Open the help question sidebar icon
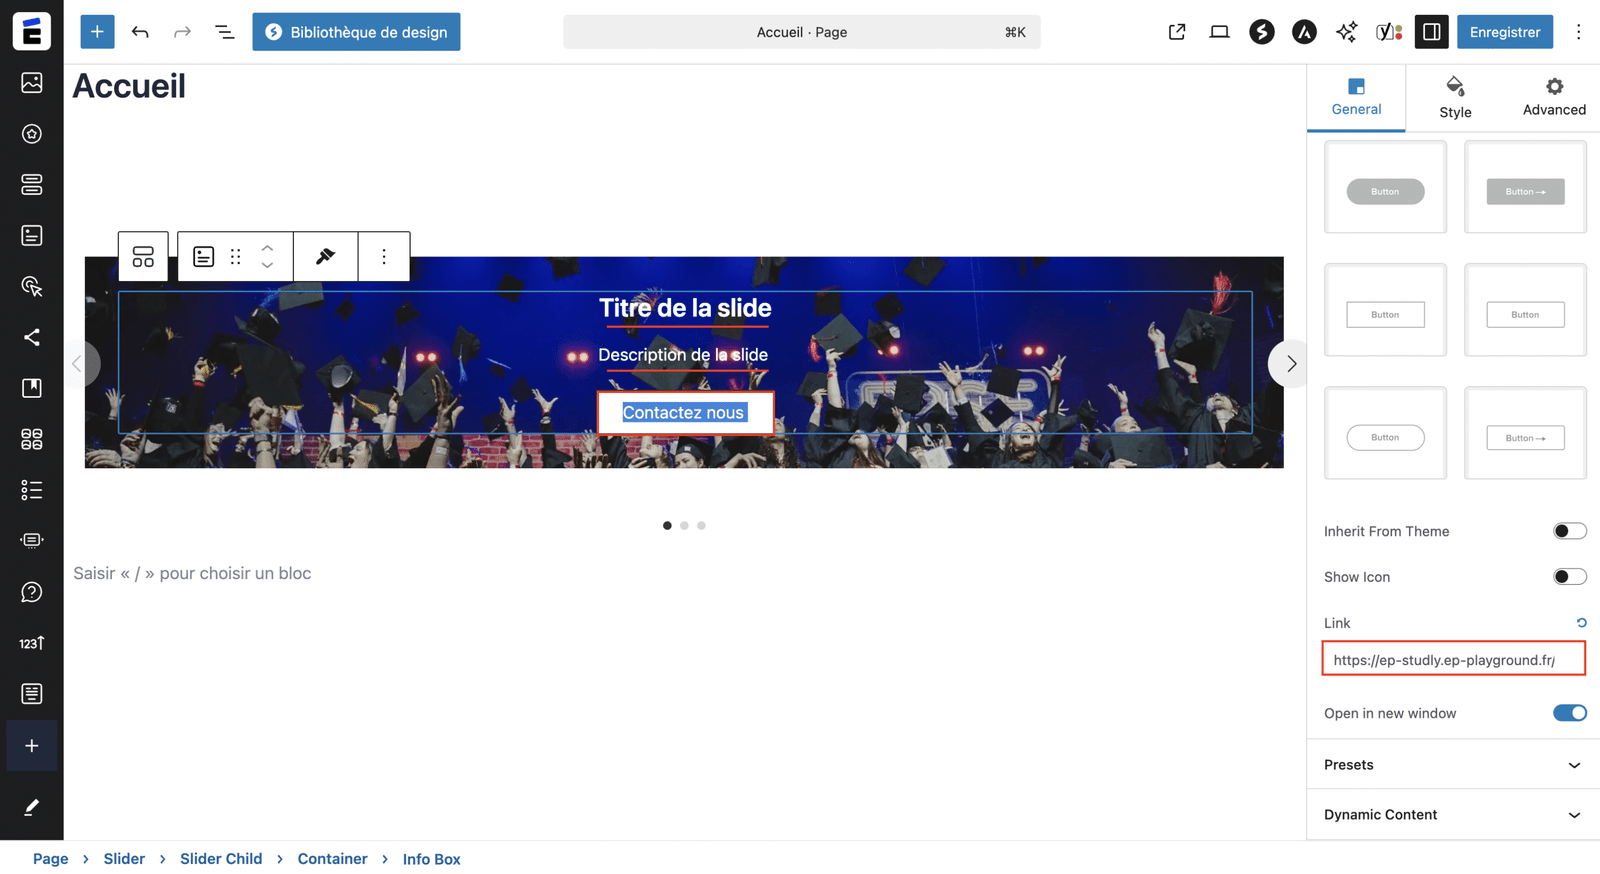The width and height of the screenshot is (1600, 874). point(32,592)
